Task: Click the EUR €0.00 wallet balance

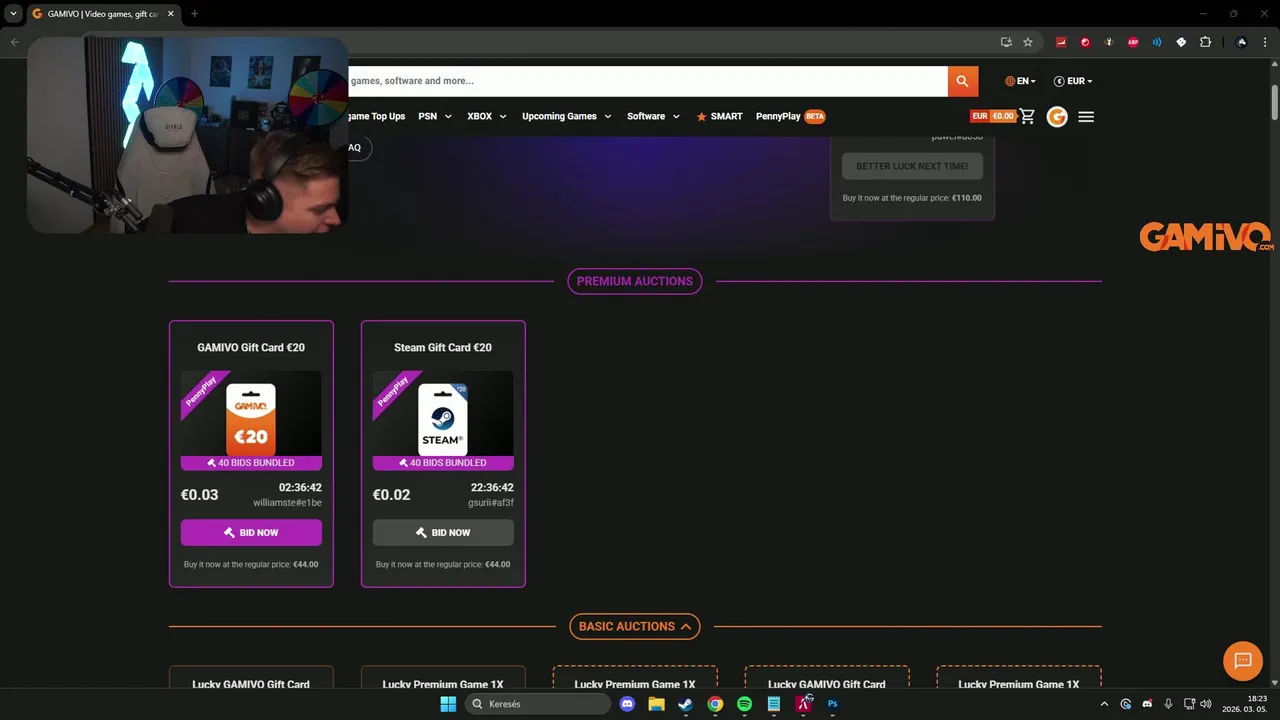Action: (x=993, y=116)
